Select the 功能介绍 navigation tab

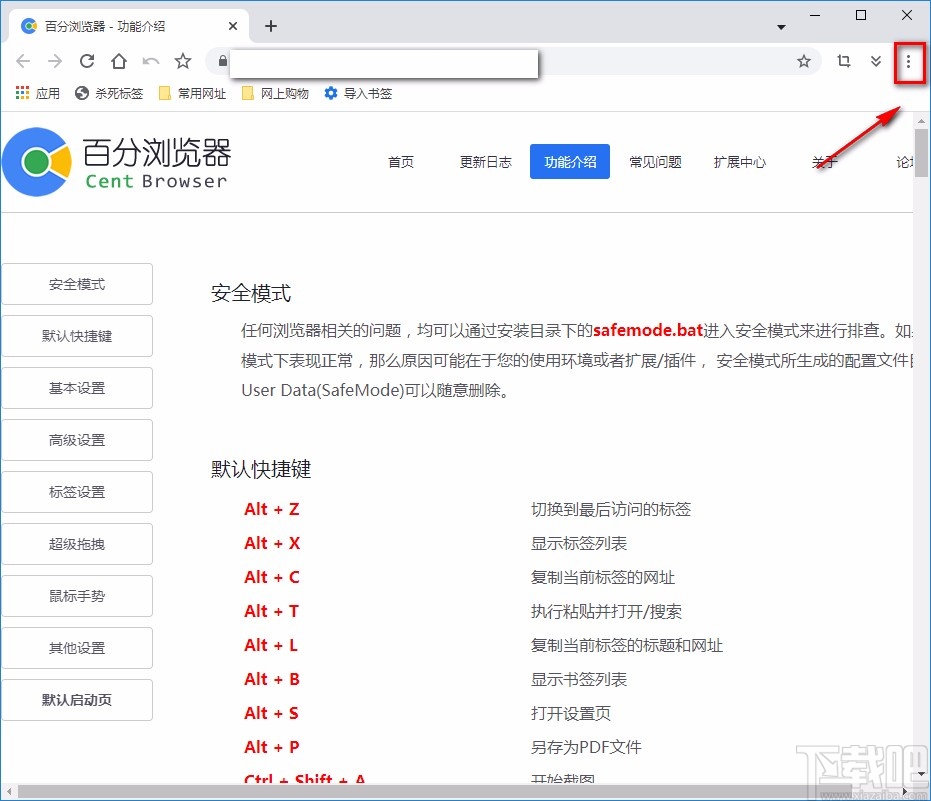click(x=569, y=161)
